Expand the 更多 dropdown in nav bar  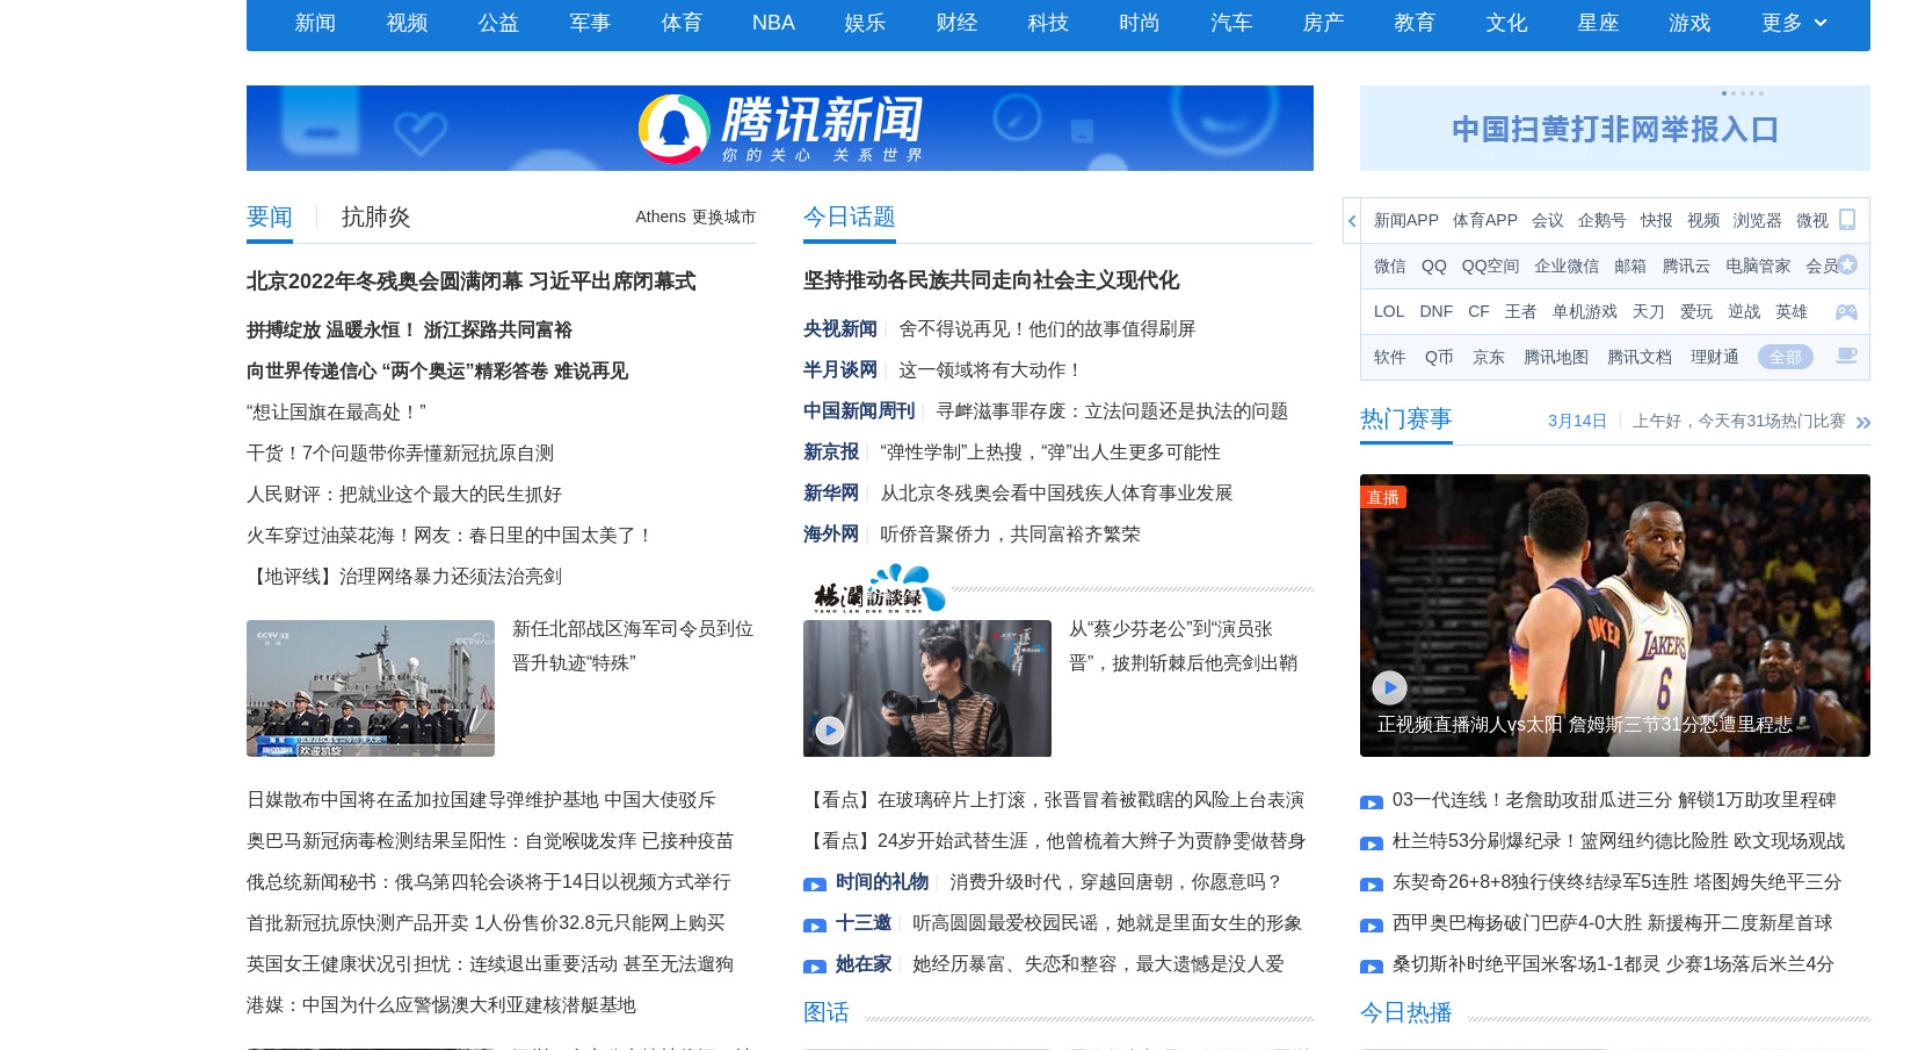(x=1794, y=22)
